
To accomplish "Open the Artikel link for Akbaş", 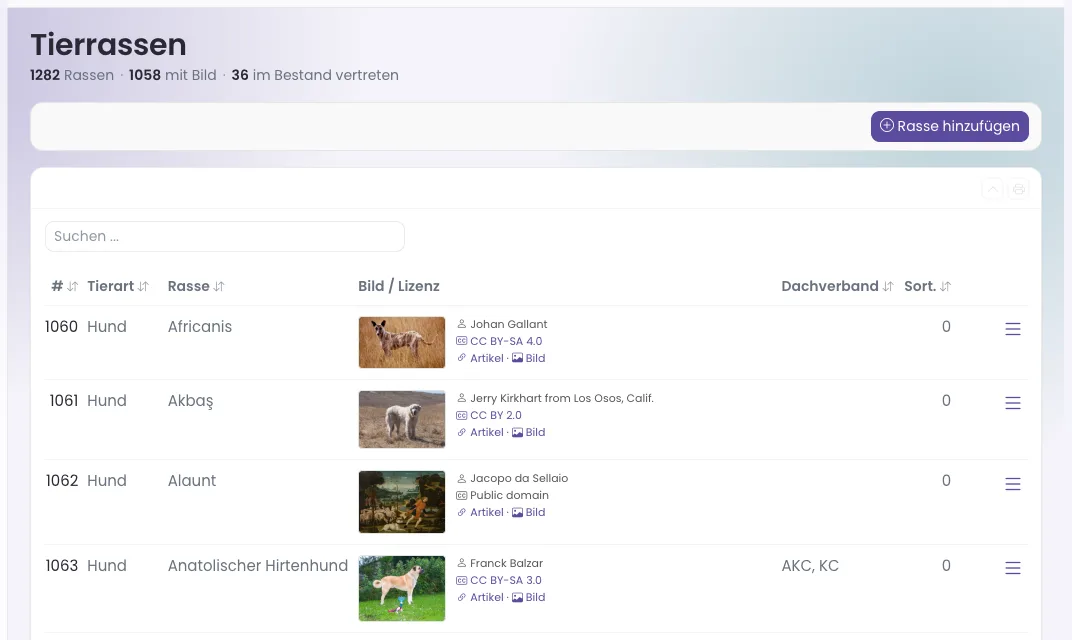I will [x=486, y=432].
